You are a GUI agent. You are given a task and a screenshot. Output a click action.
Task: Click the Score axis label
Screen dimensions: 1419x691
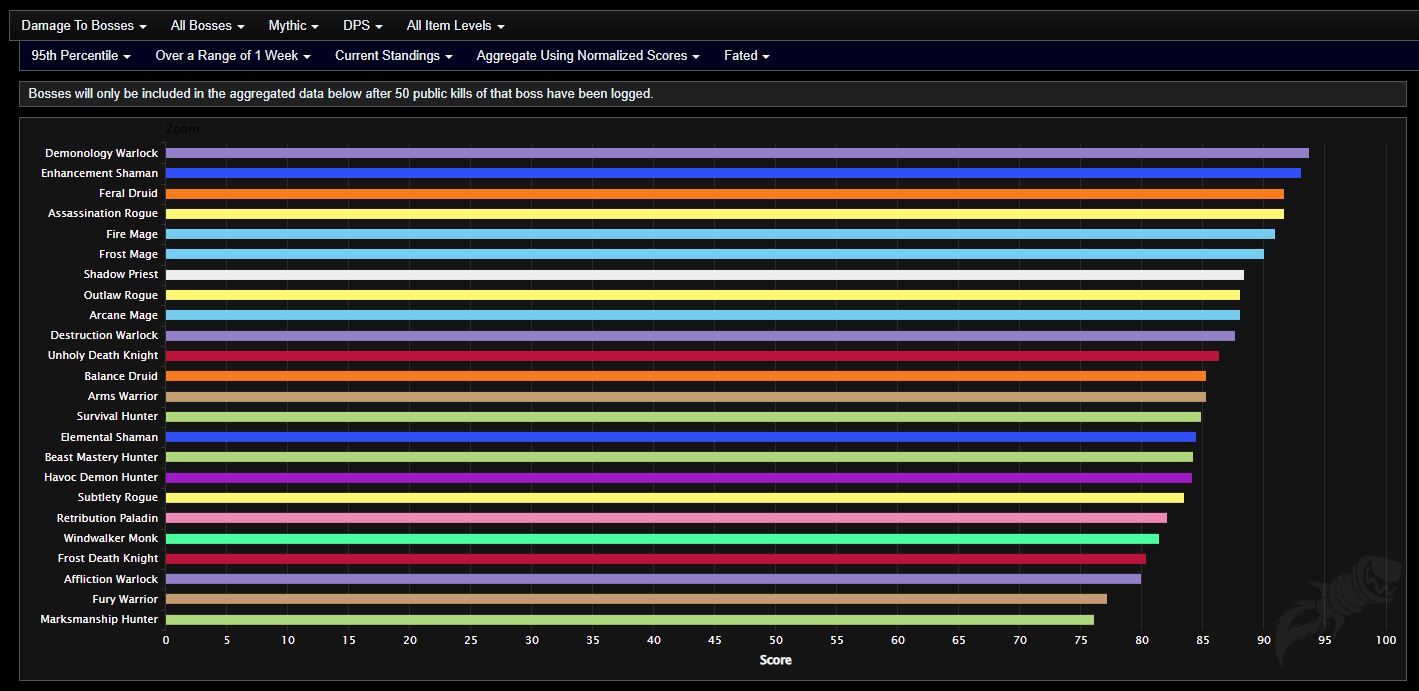[x=775, y=660]
